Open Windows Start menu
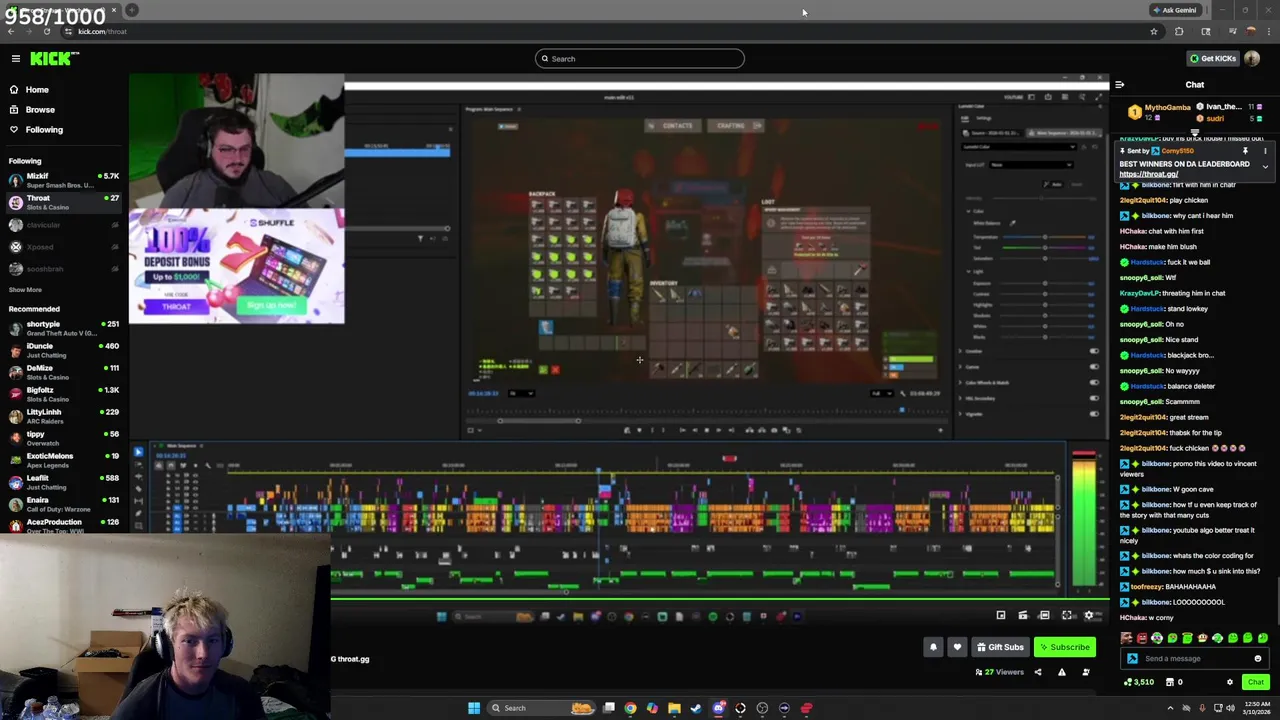The height and width of the screenshot is (720, 1280). [474, 708]
